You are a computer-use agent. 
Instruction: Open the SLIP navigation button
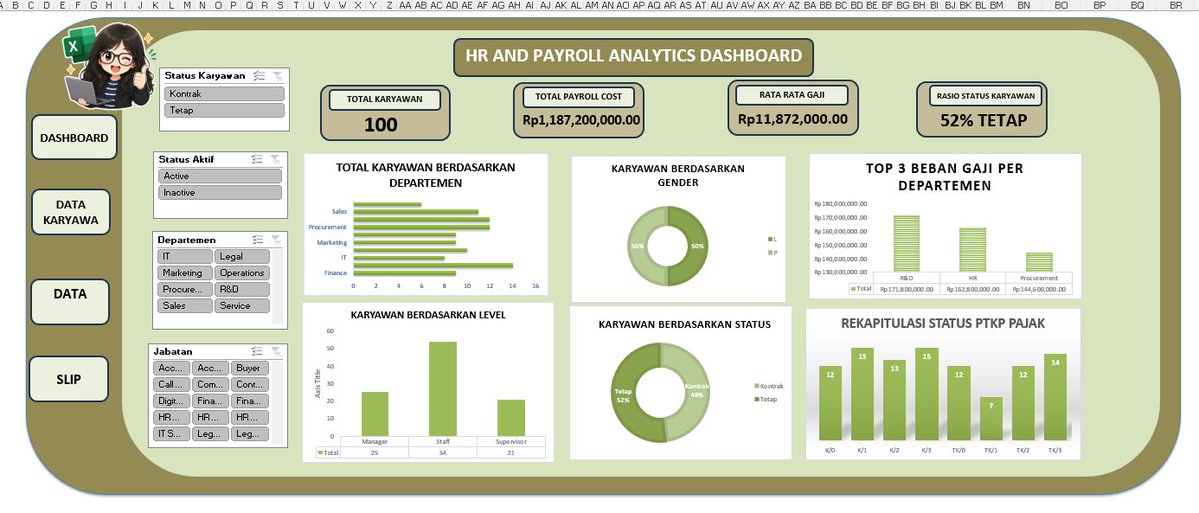click(x=69, y=379)
